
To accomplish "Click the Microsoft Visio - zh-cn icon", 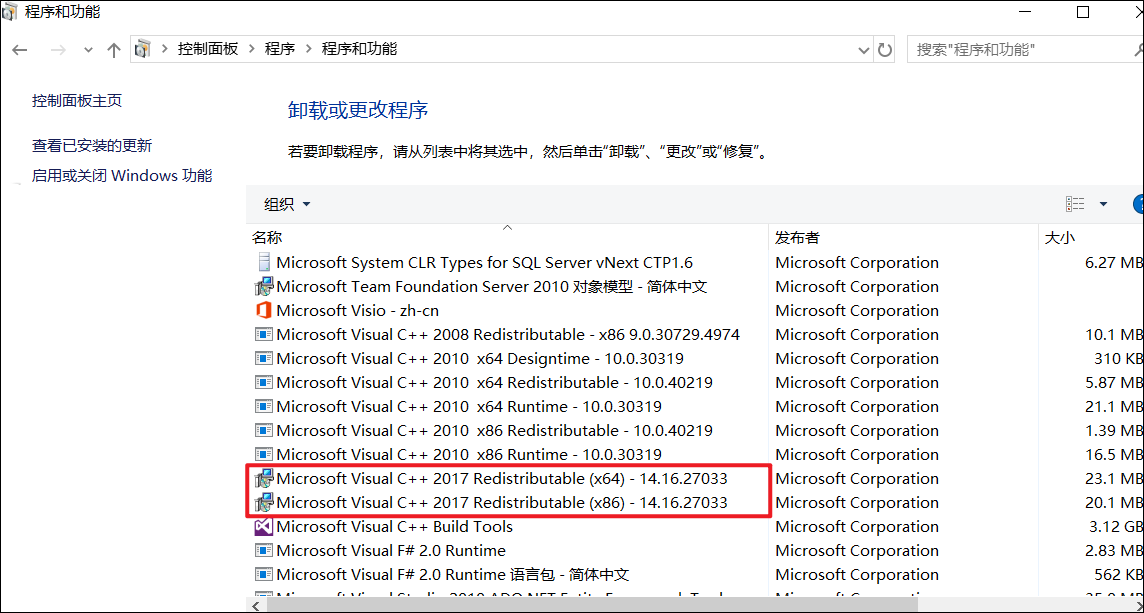I will point(264,311).
